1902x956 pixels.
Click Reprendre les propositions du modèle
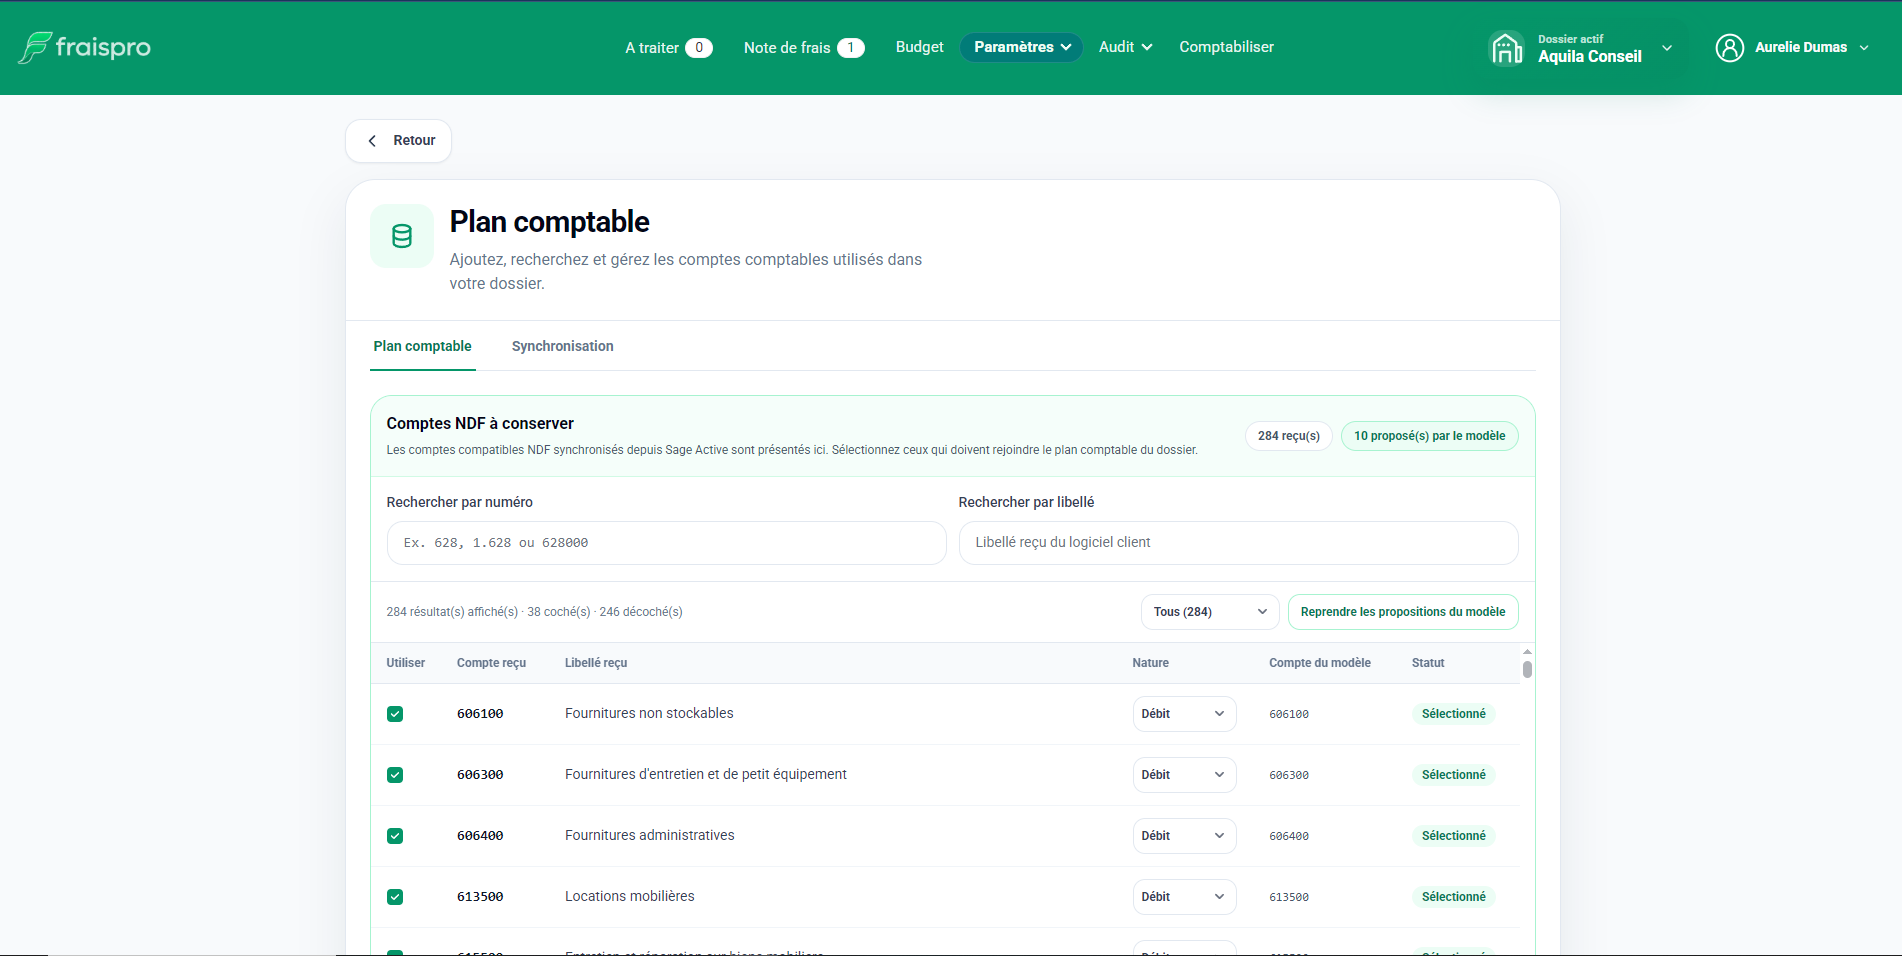click(x=1403, y=612)
